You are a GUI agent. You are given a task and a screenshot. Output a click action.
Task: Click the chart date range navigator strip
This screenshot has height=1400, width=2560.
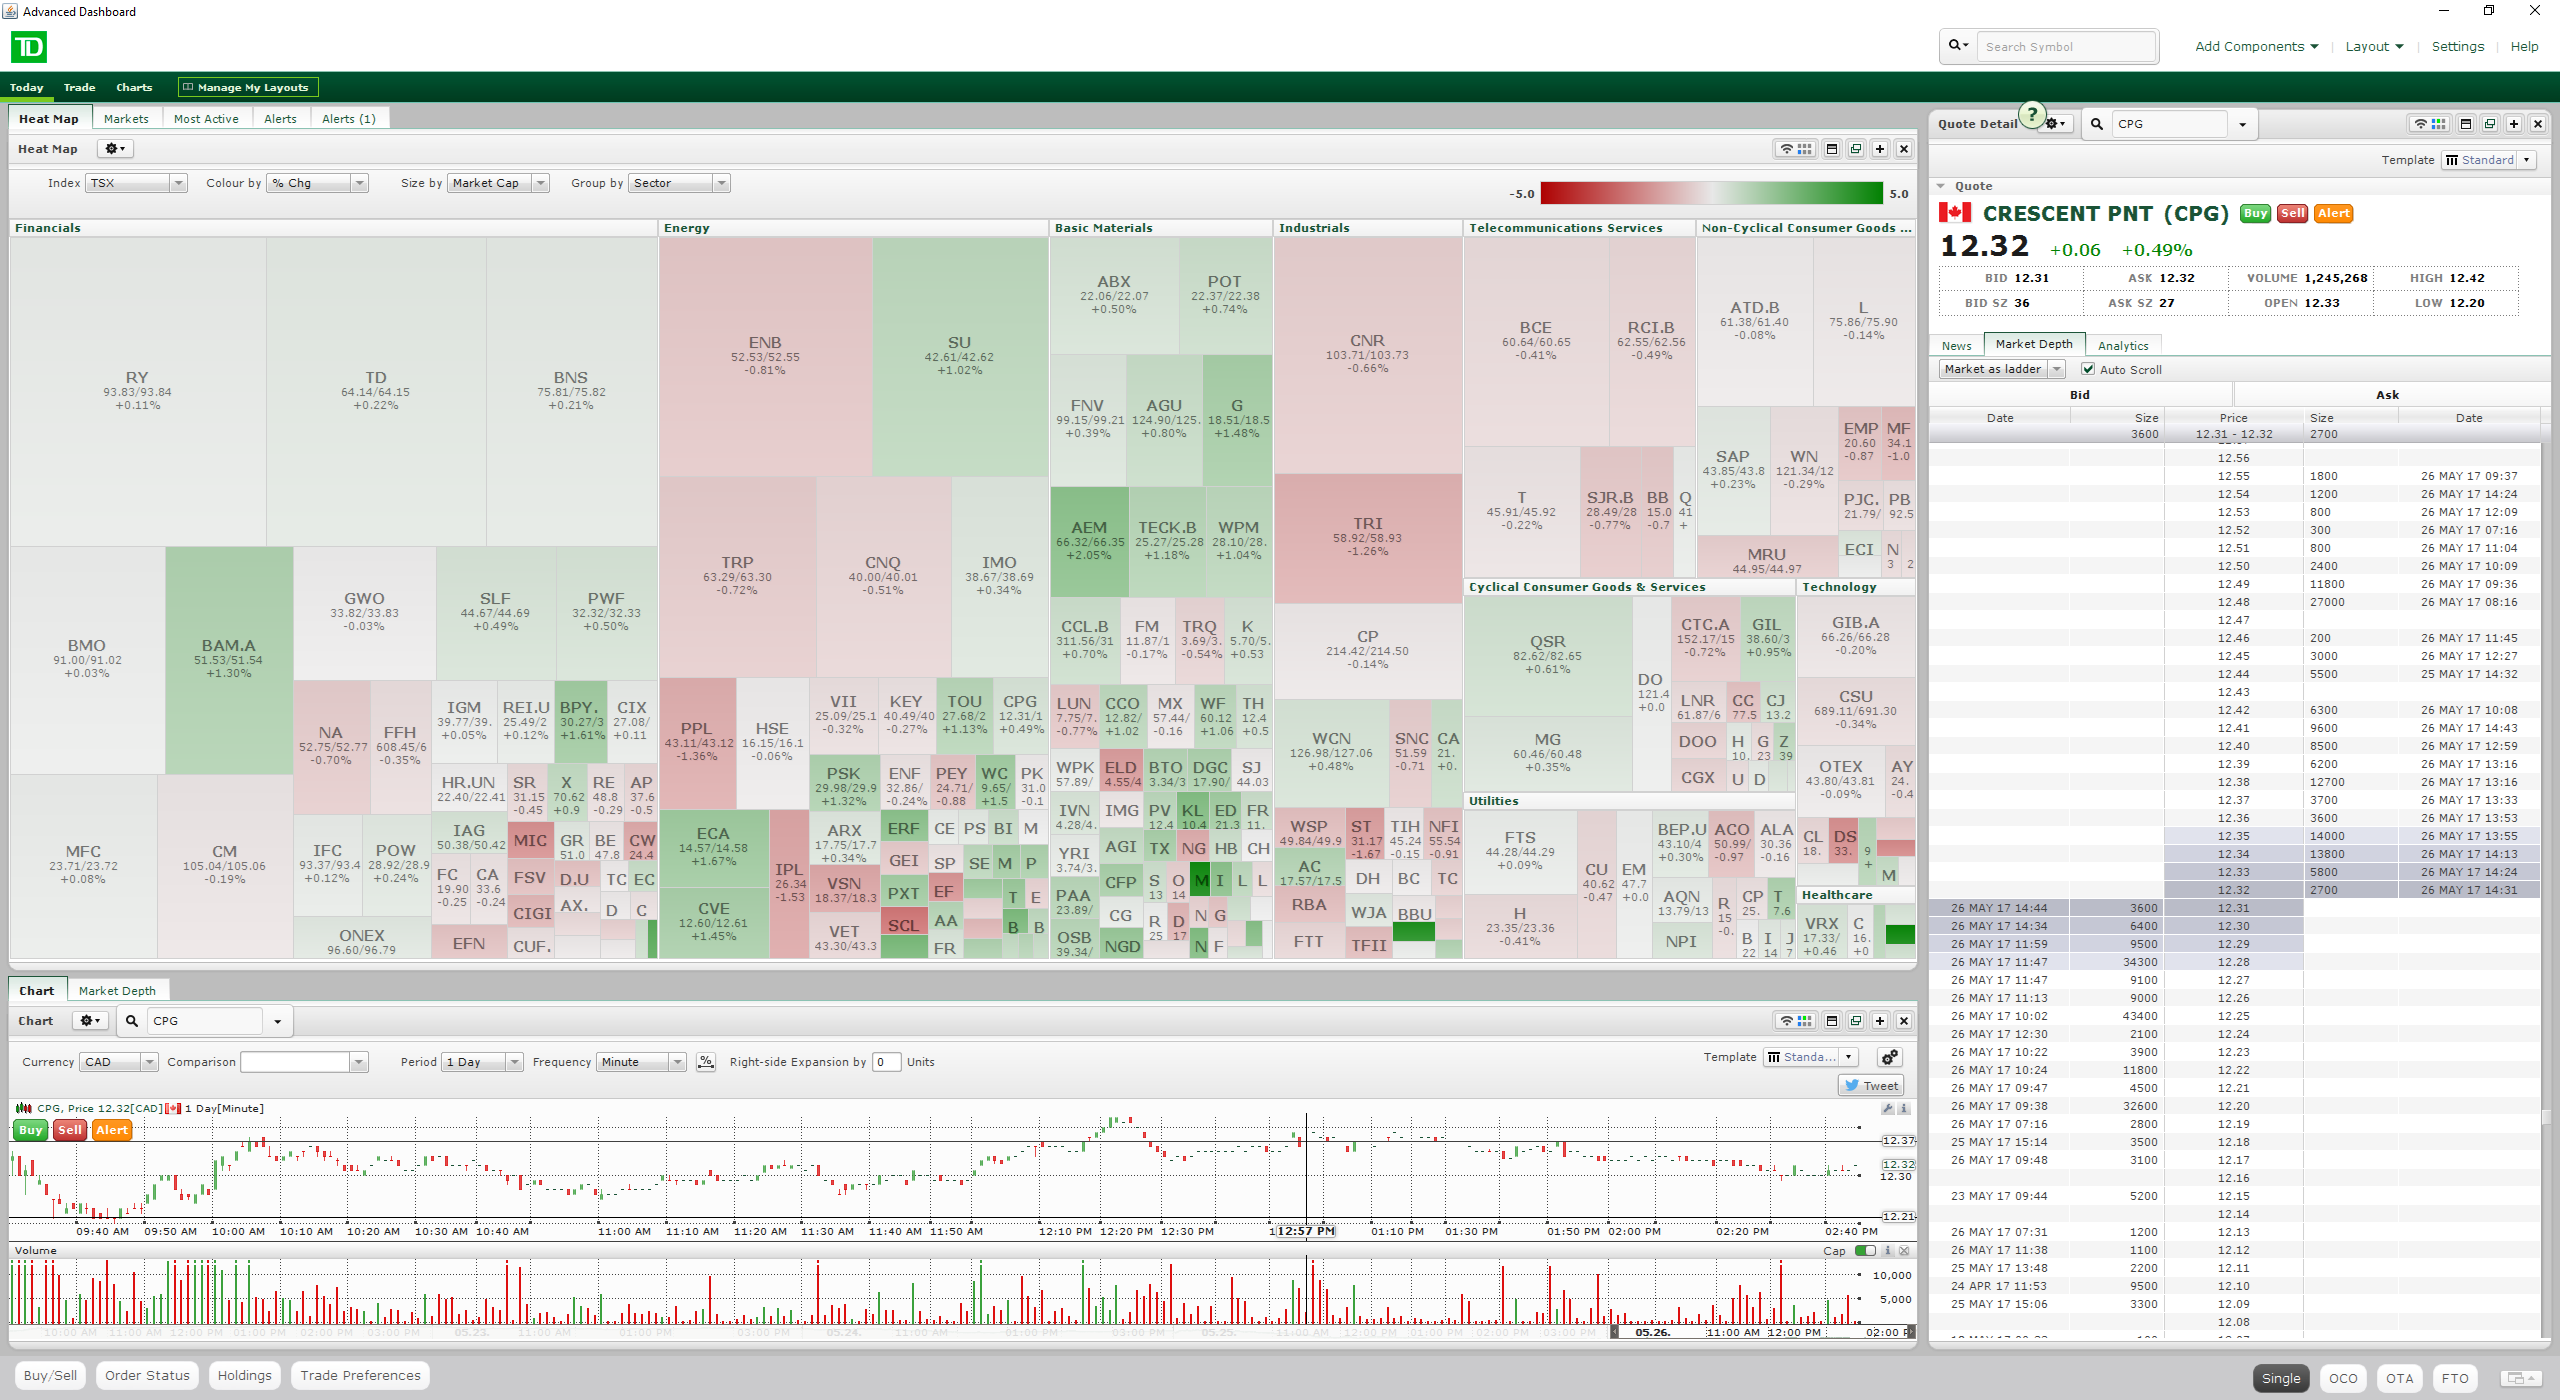(x=960, y=1333)
